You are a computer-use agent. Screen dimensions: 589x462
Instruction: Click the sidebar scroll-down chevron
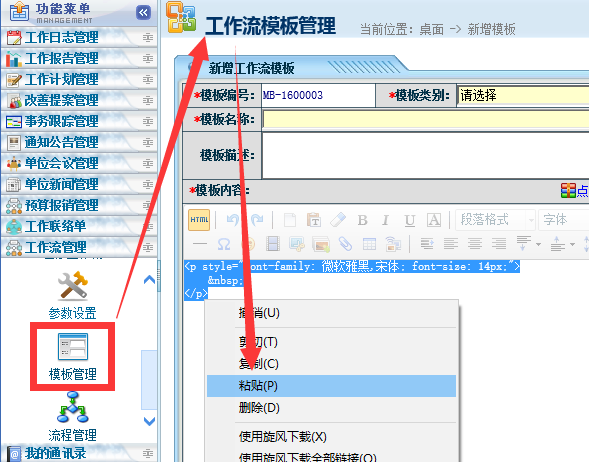pos(150,421)
